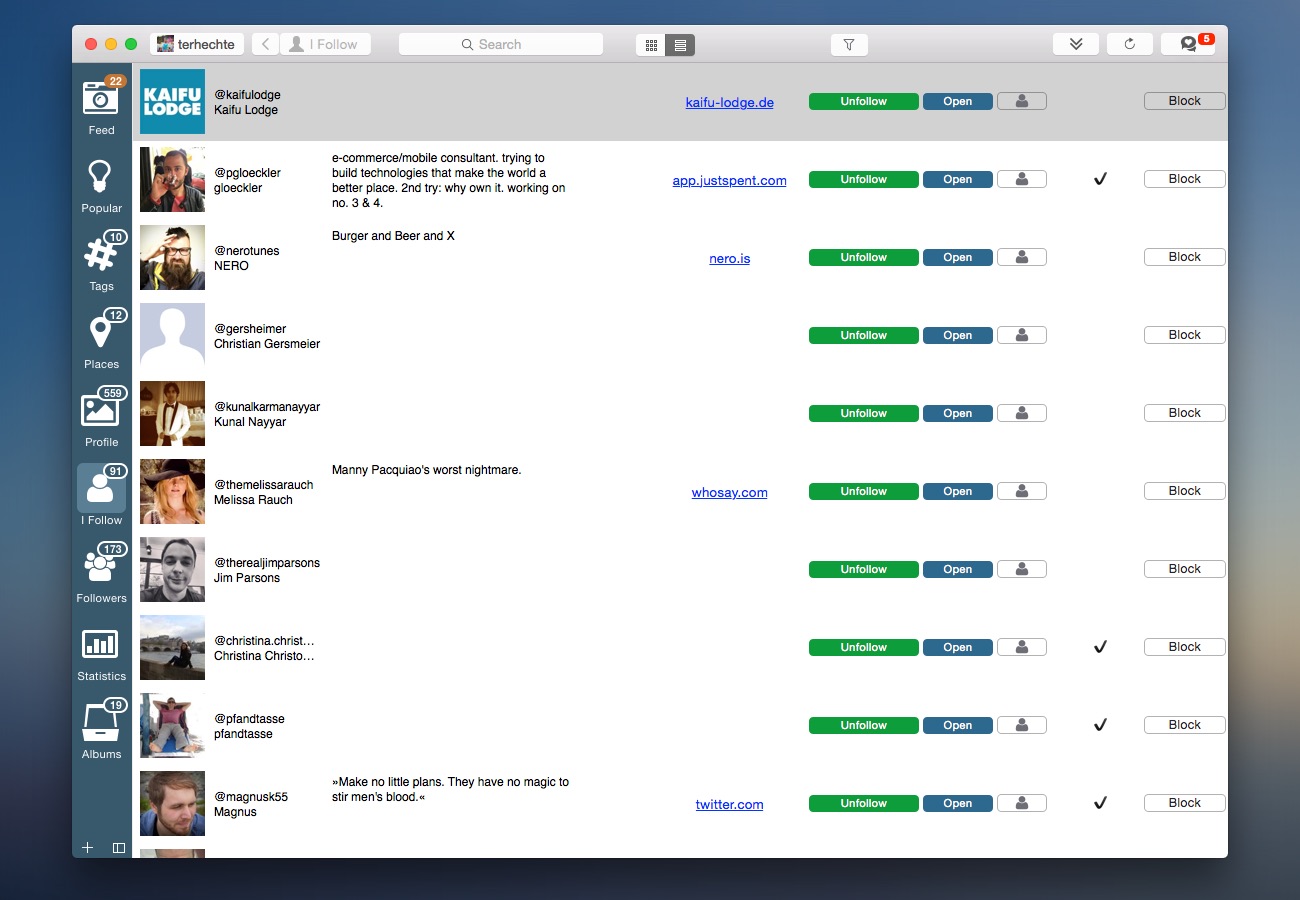Select the Profile tab in sidebar

101,417
